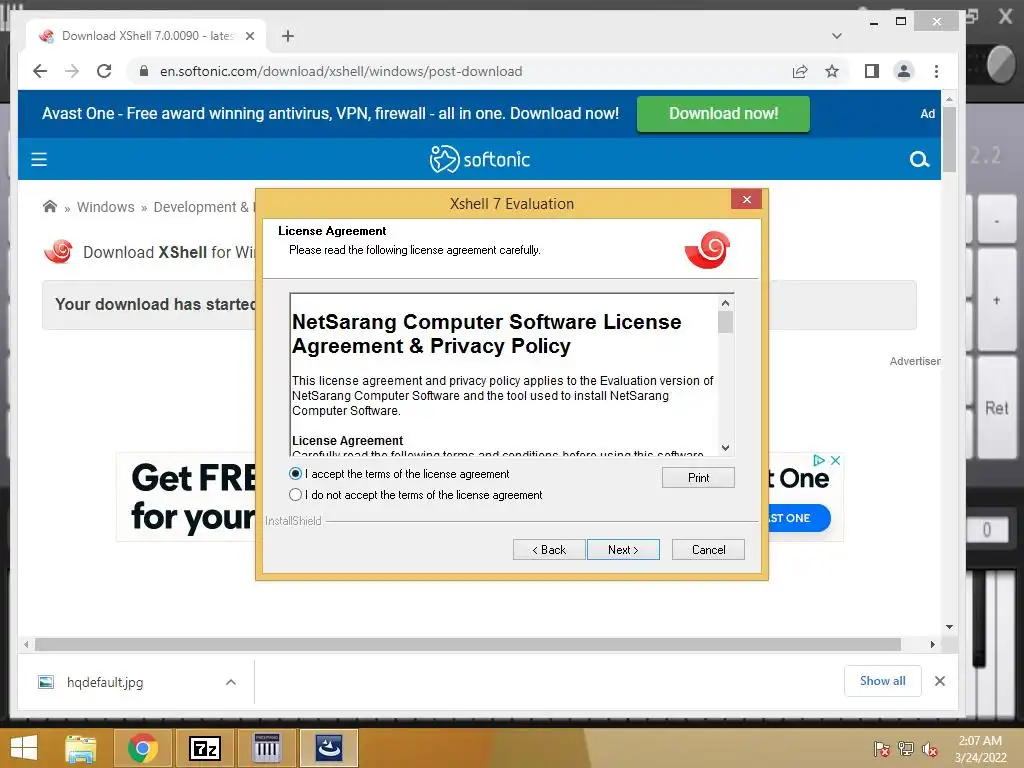Screen dimensions: 1024x768
Task: Select 'I do not accept the terms' option
Action: point(295,494)
